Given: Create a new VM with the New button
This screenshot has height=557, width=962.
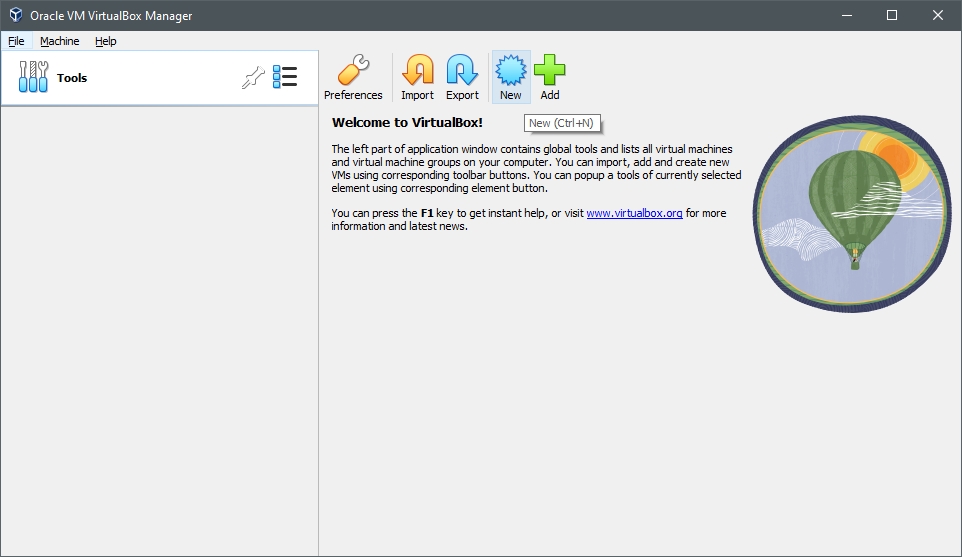Looking at the screenshot, I should (510, 78).
